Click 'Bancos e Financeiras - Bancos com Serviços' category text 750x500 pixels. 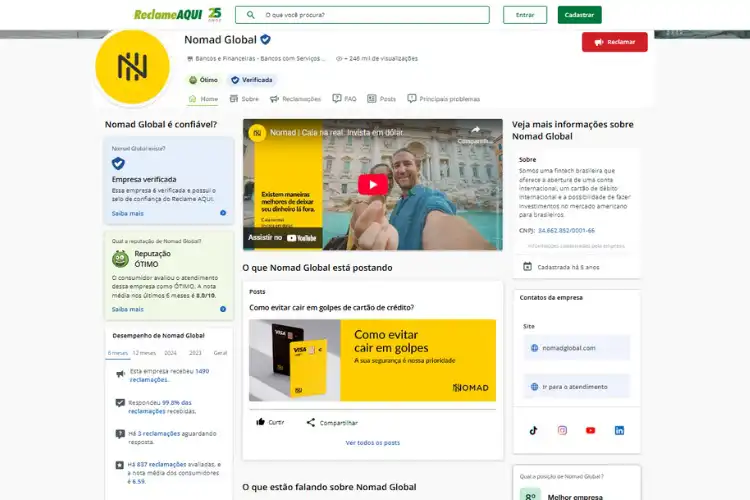pyautogui.click(x=260, y=58)
